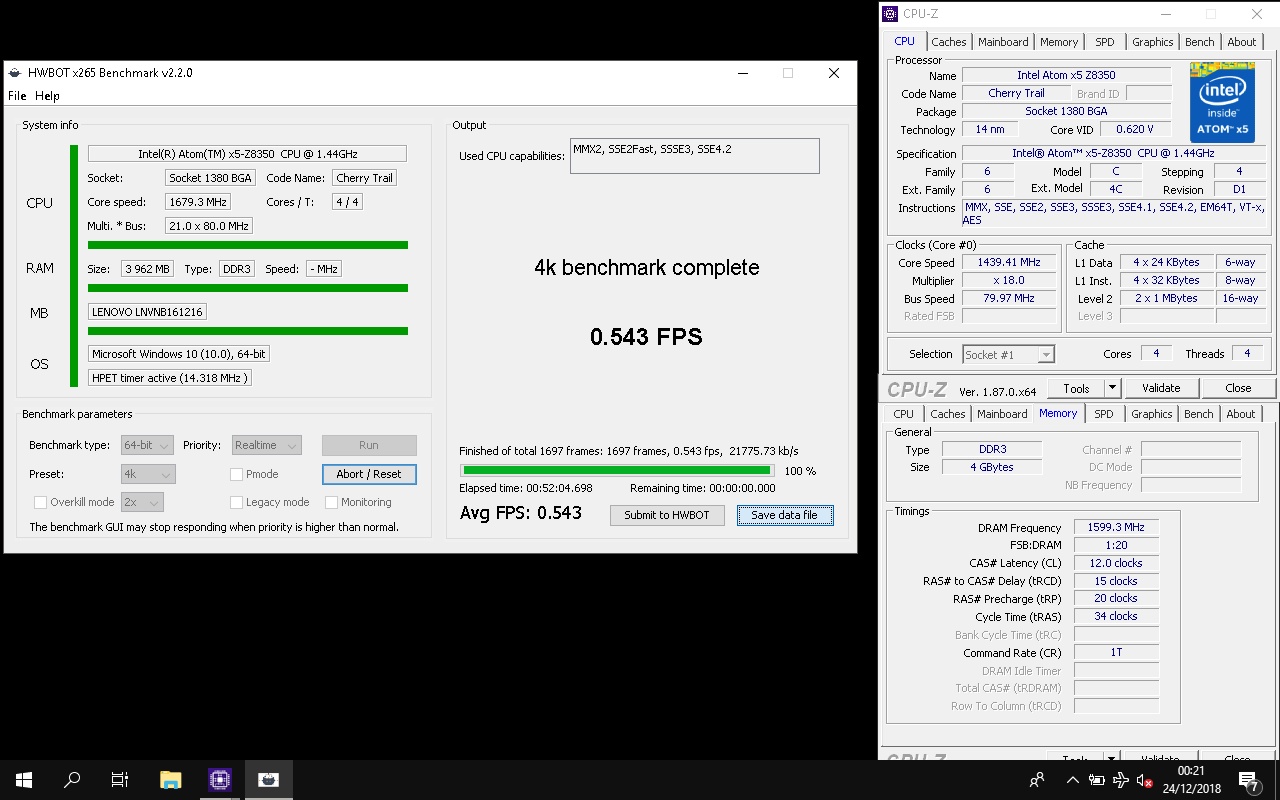
Task: Click Tools button in upper CPU-Z
Action: (1076, 388)
